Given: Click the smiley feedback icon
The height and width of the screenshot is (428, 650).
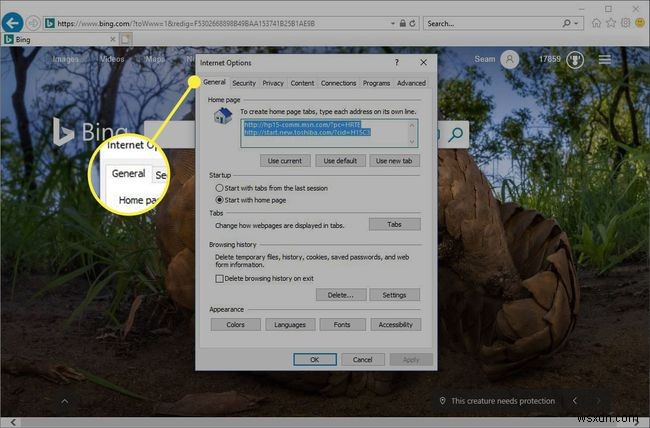Looking at the screenshot, I should 640,23.
